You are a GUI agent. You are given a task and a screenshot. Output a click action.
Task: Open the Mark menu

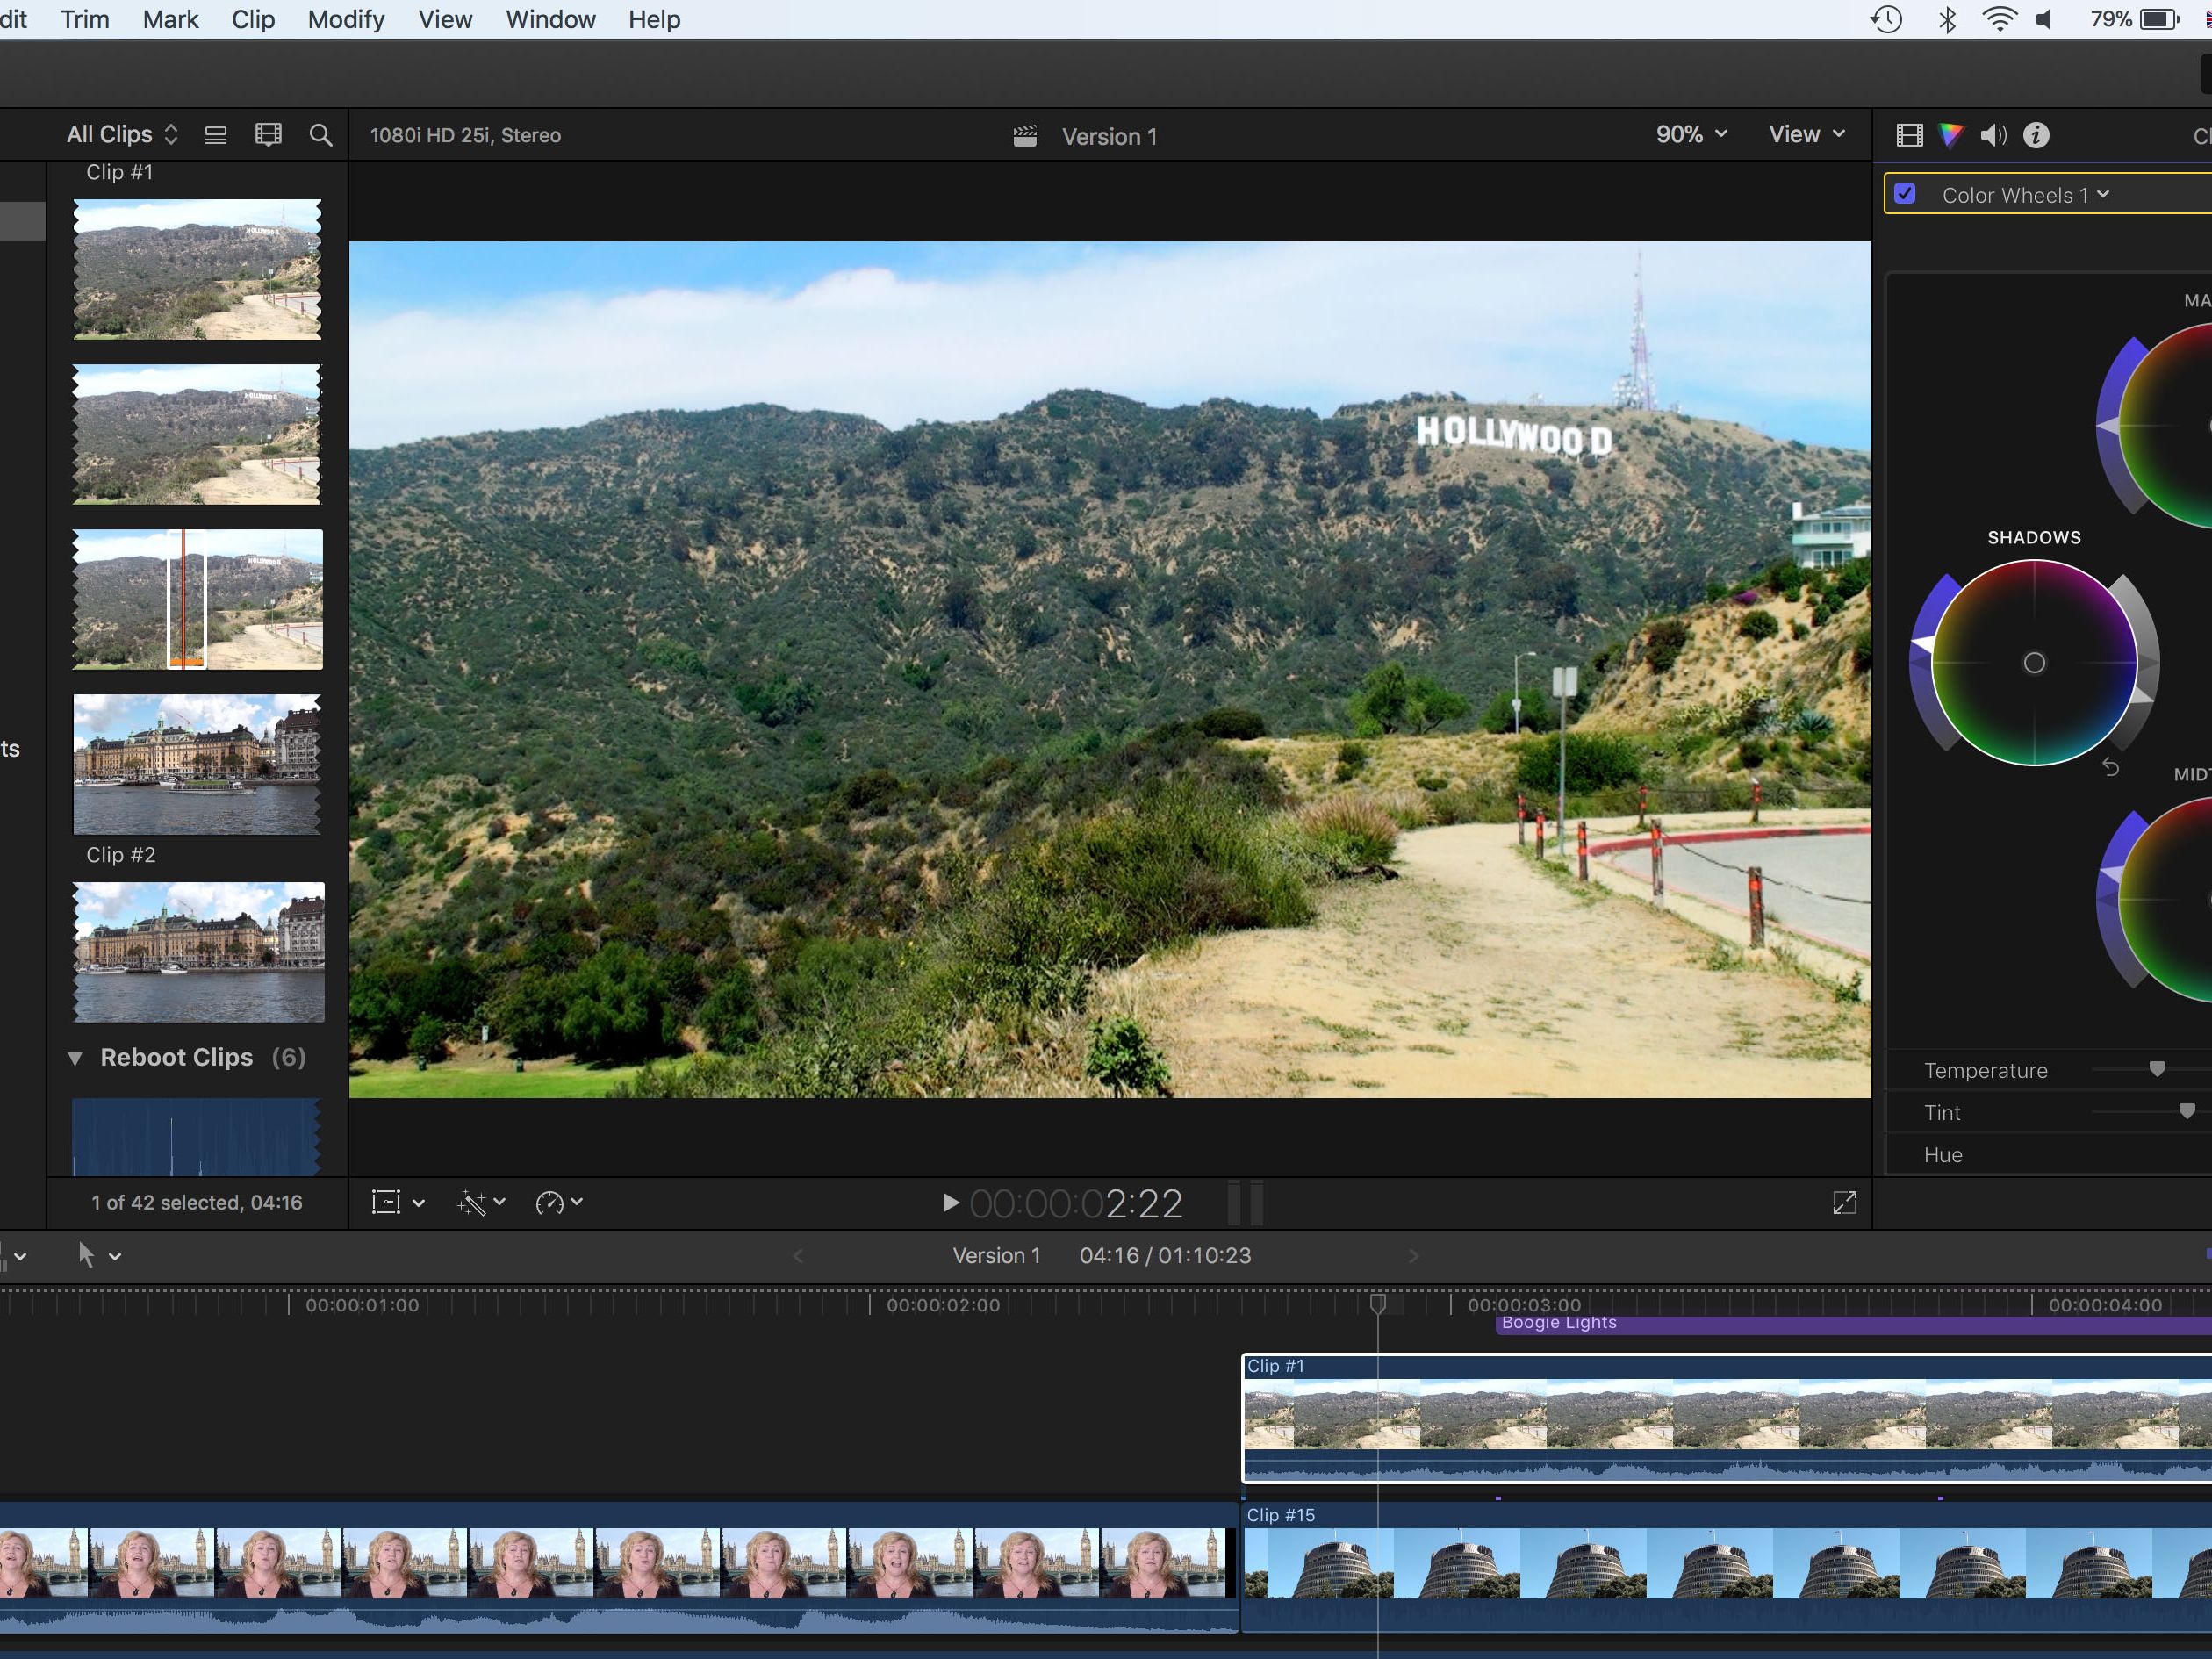[x=170, y=19]
